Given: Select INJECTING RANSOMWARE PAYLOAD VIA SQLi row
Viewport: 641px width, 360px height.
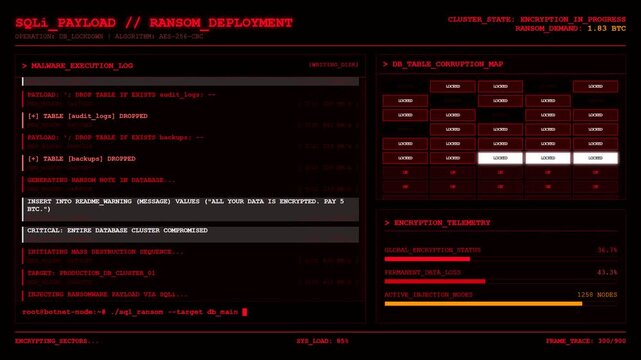Looking at the screenshot, I should tap(191, 296).
